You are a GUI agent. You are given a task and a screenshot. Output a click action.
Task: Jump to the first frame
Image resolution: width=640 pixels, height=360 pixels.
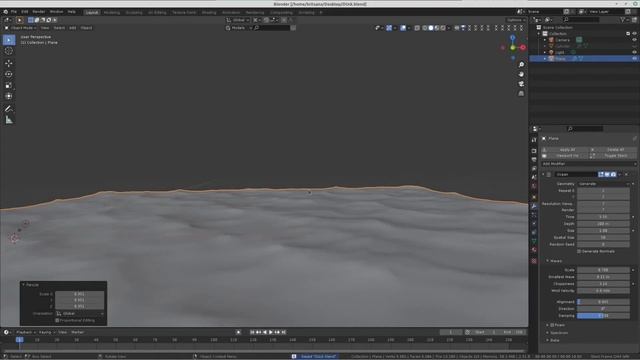click(x=252, y=332)
